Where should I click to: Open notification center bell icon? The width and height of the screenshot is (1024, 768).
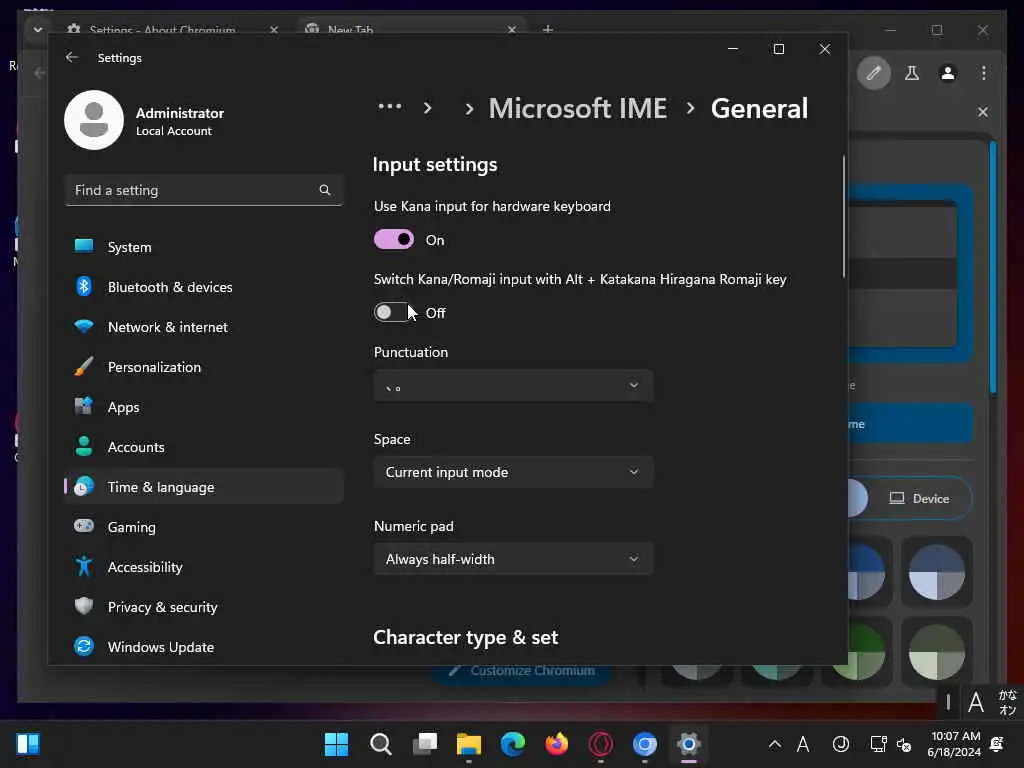point(997,744)
